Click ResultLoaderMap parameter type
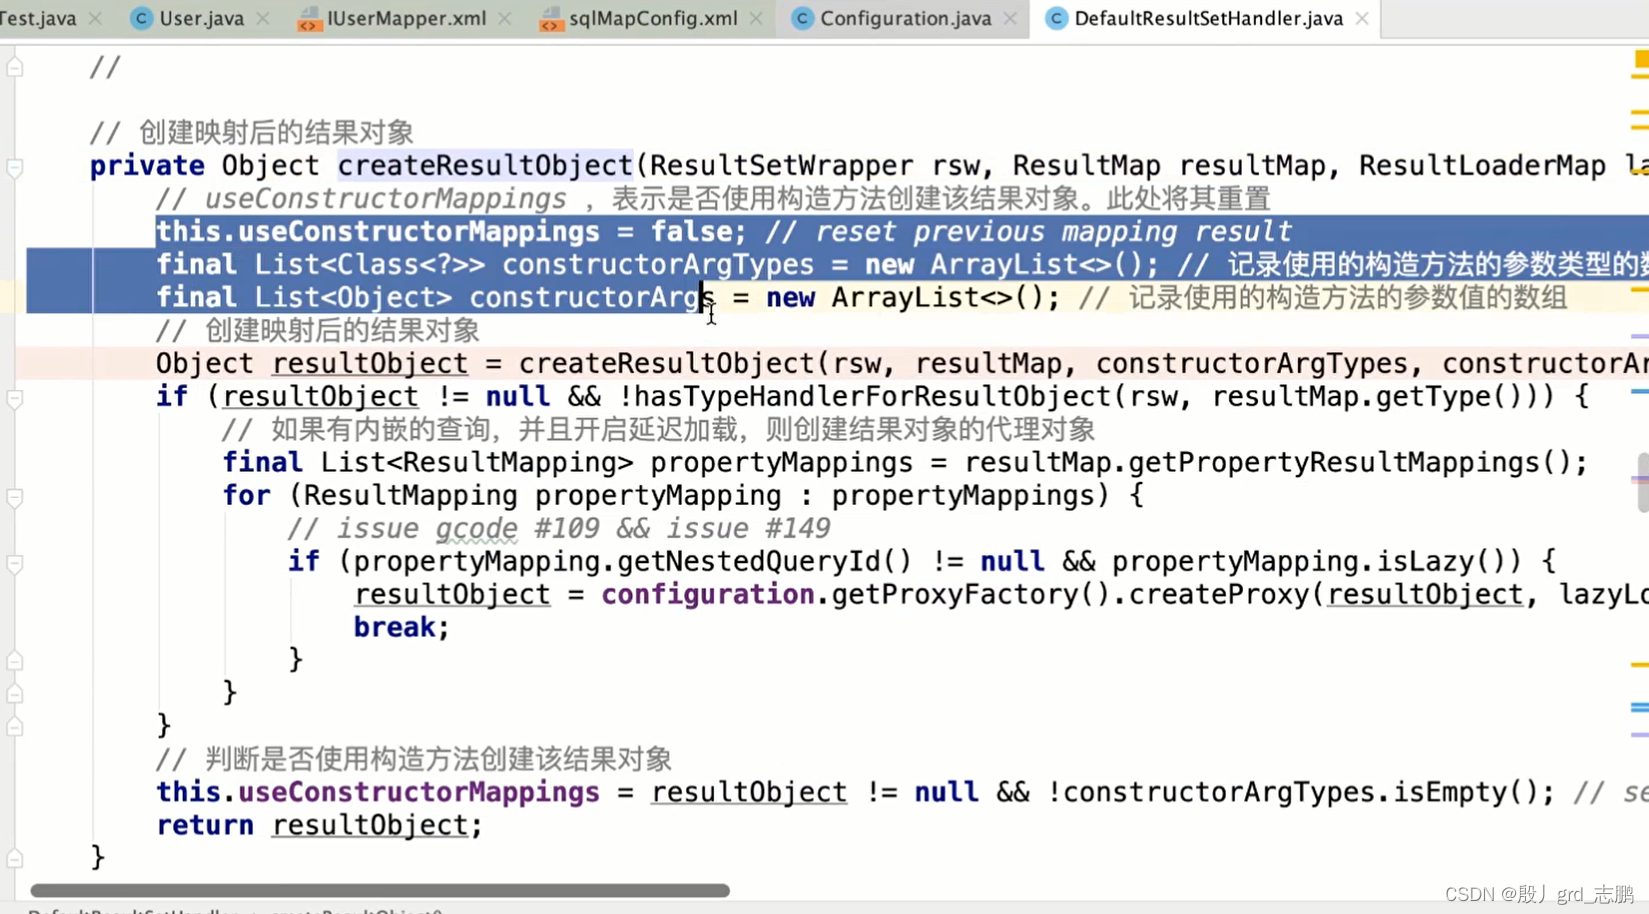 tap(1482, 165)
